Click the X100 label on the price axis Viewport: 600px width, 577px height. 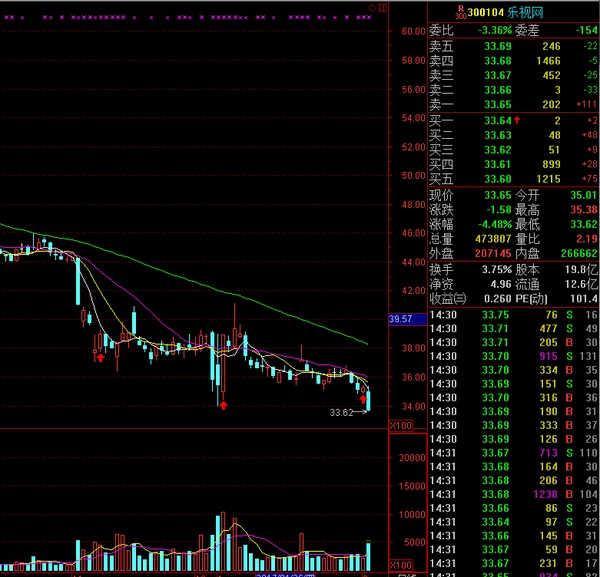pyautogui.click(x=401, y=425)
